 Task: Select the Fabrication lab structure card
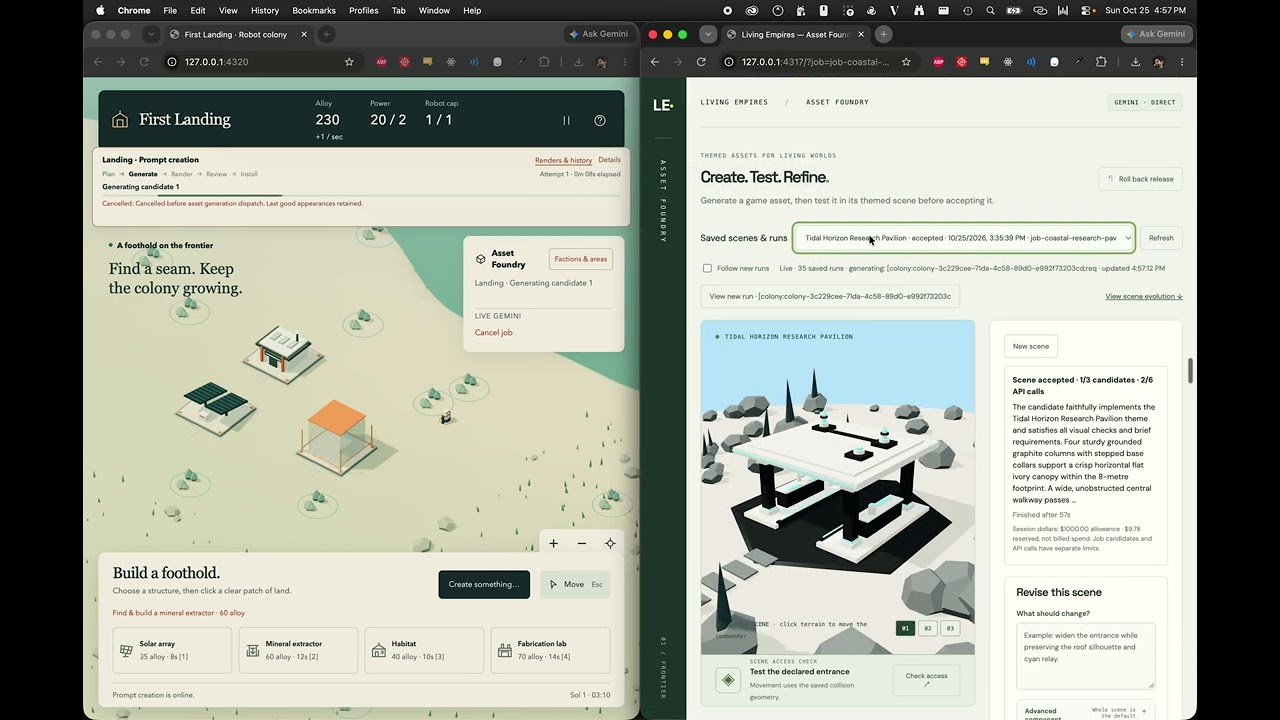coord(550,650)
